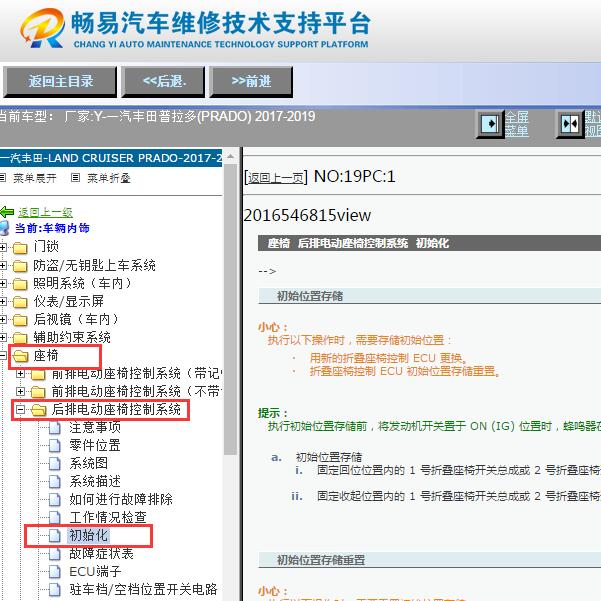This screenshot has width=601, height=601.
Task: Select the 初始化 document
Action: pos(89,535)
